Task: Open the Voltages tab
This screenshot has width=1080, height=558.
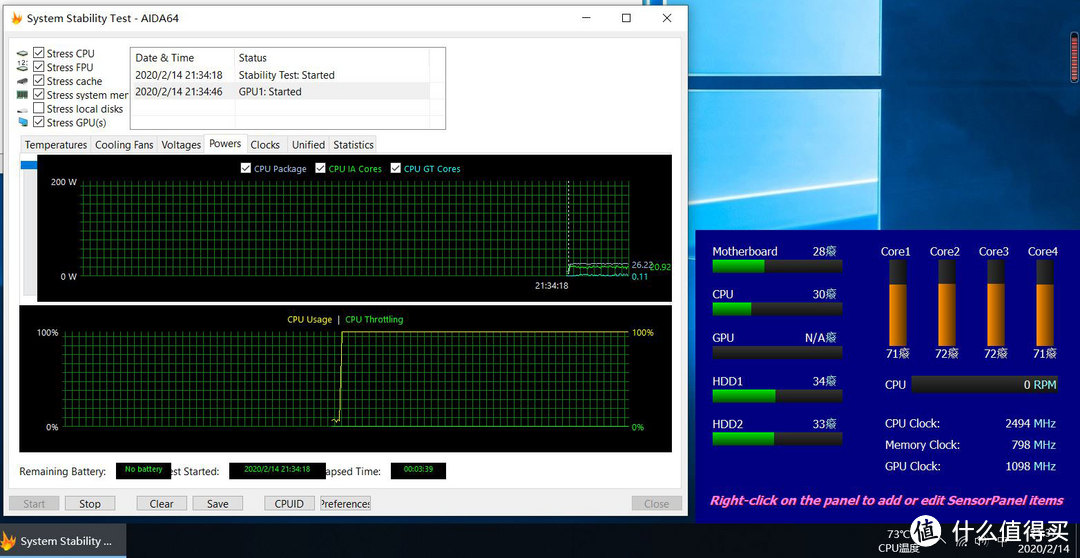Action: tap(181, 145)
